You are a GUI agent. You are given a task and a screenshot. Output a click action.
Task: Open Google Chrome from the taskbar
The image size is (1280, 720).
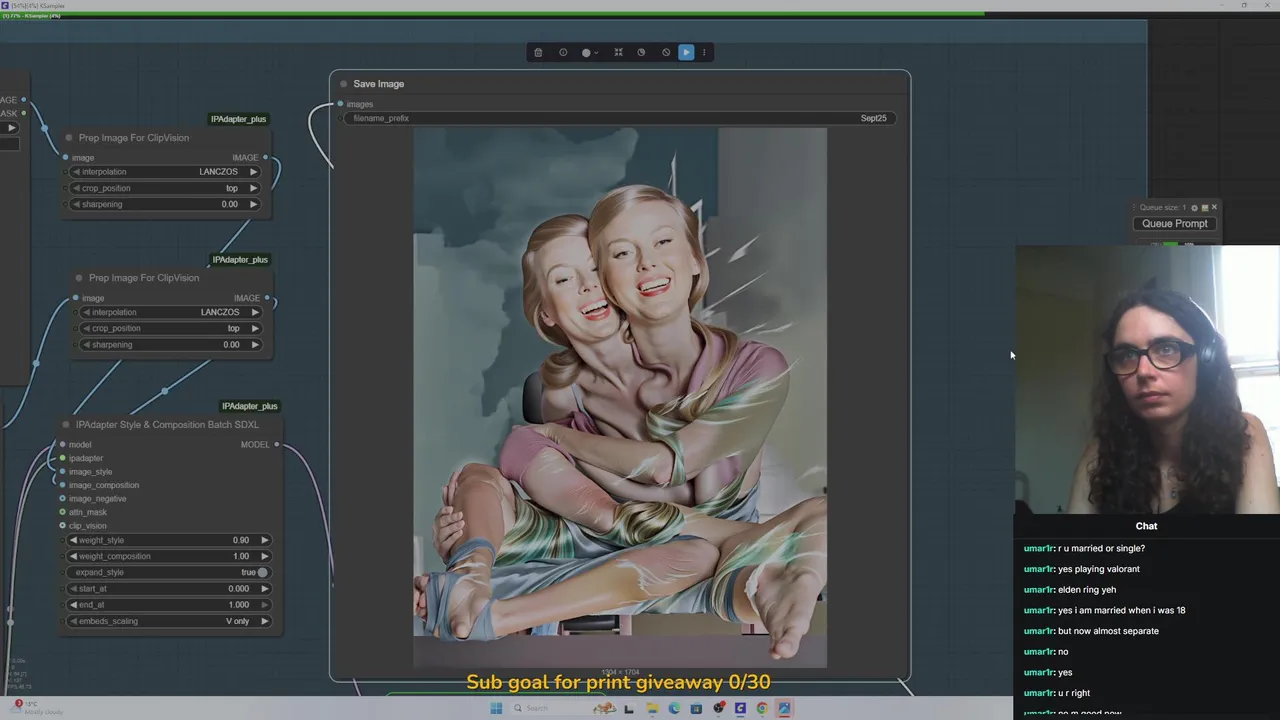pyautogui.click(x=762, y=708)
